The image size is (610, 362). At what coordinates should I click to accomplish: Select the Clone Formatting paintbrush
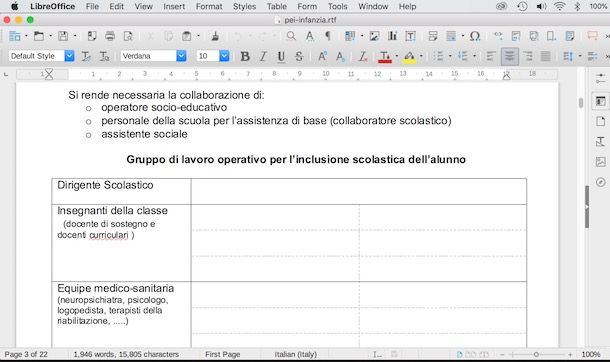[215, 36]
